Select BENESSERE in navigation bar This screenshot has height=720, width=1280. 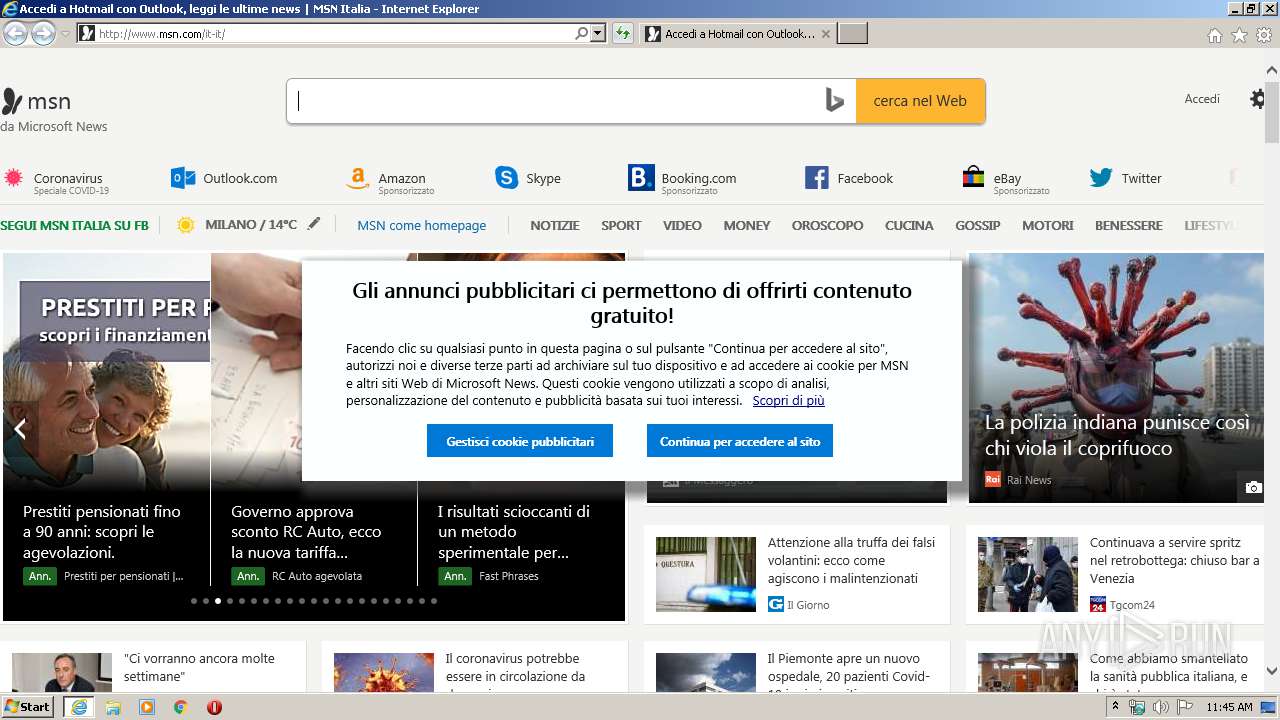click(1128, 225)
